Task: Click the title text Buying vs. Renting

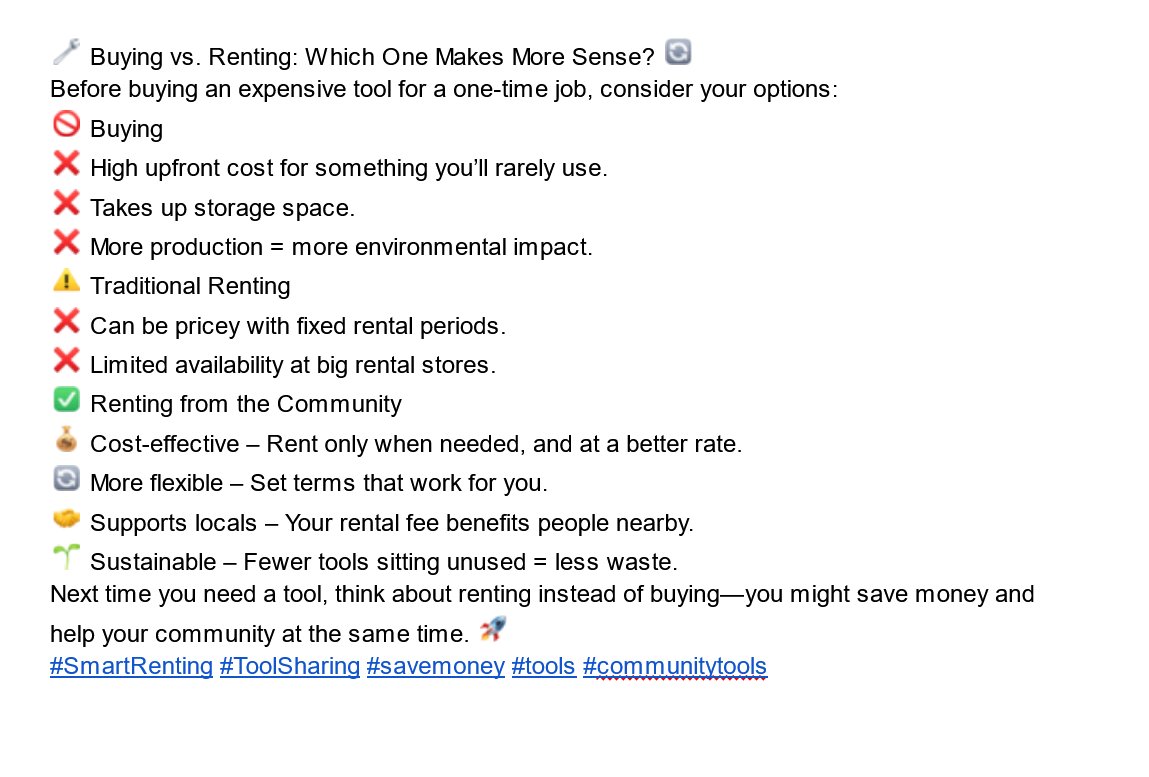Action: [x=191, y=56]
